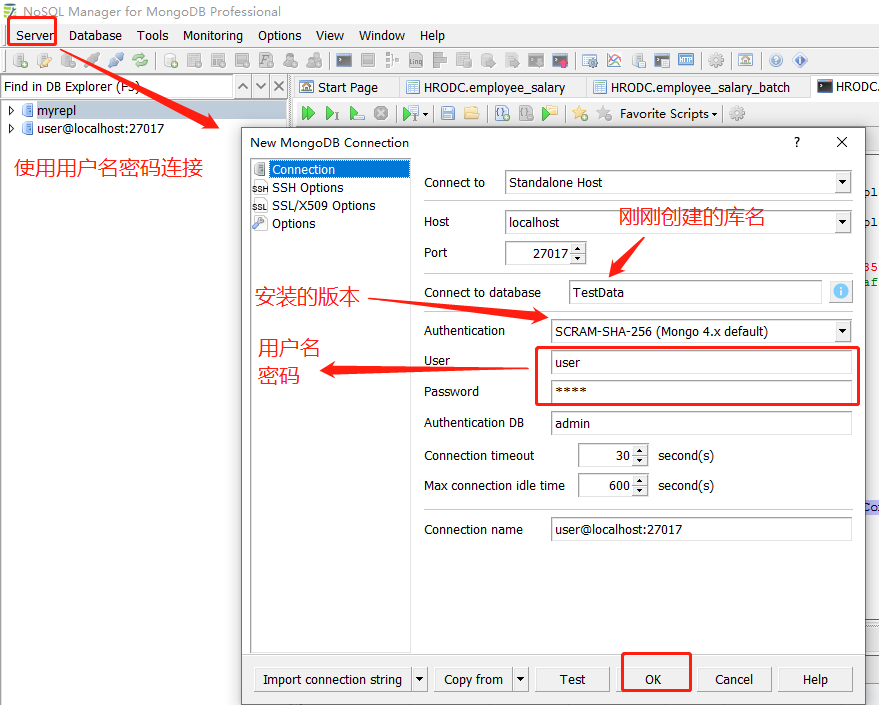Click the green refresh arrows icon
879x705 pixels.
140,60
